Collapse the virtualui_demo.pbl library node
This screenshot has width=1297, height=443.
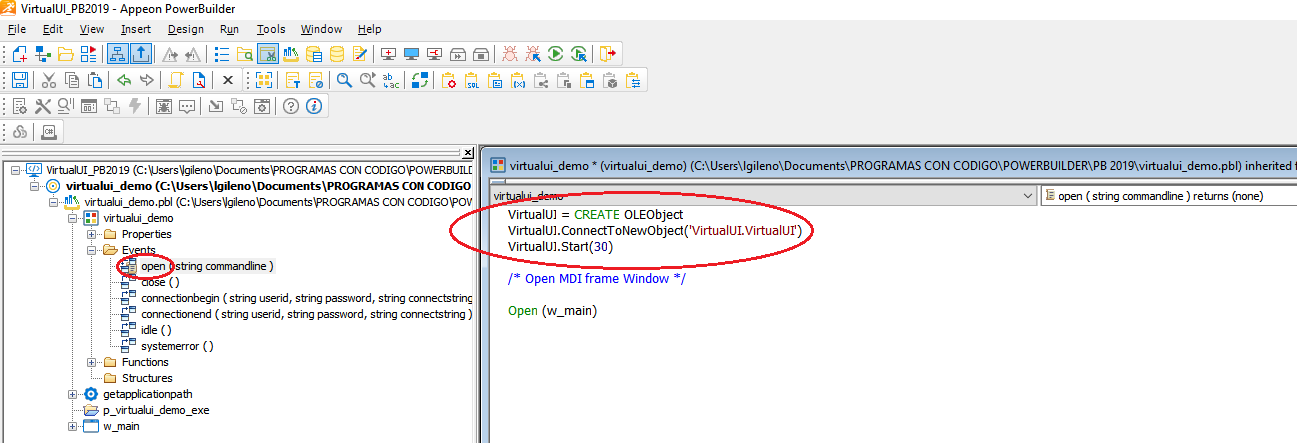54,202
